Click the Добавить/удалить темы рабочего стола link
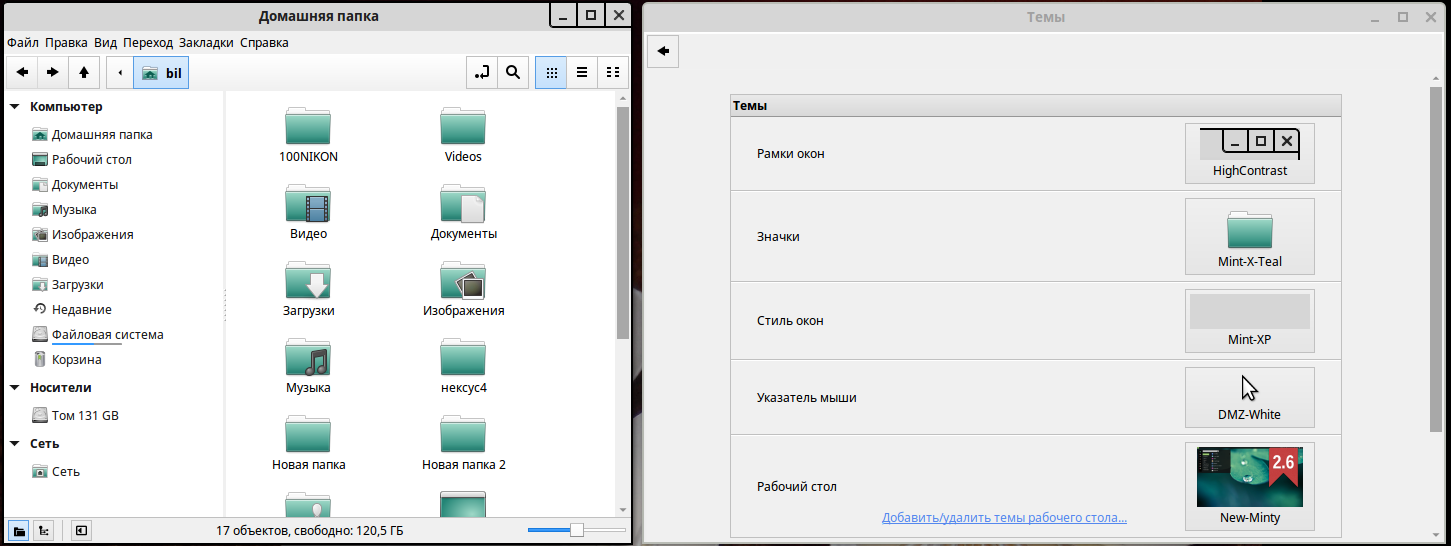 [1004, 518]
